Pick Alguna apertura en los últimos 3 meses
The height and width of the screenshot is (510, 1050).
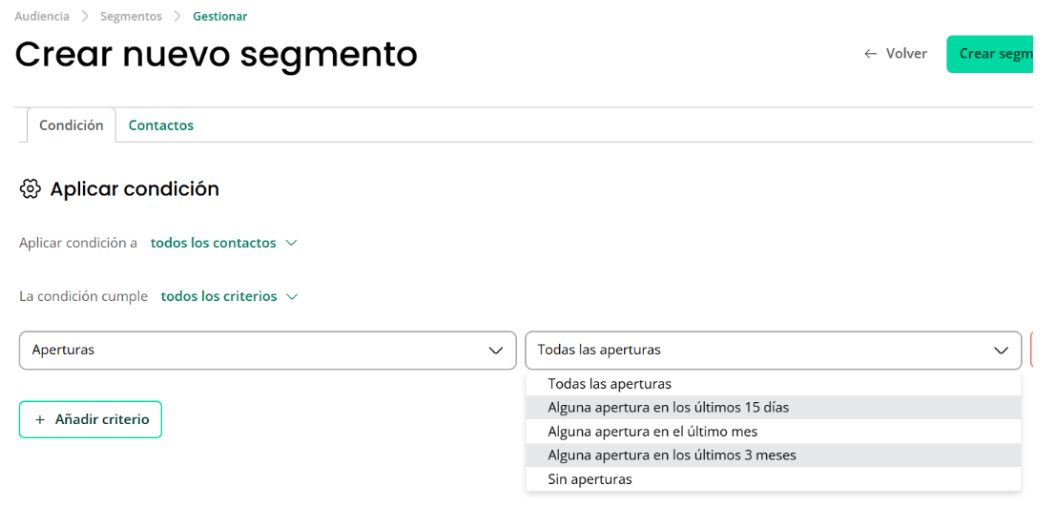(773, 455)
